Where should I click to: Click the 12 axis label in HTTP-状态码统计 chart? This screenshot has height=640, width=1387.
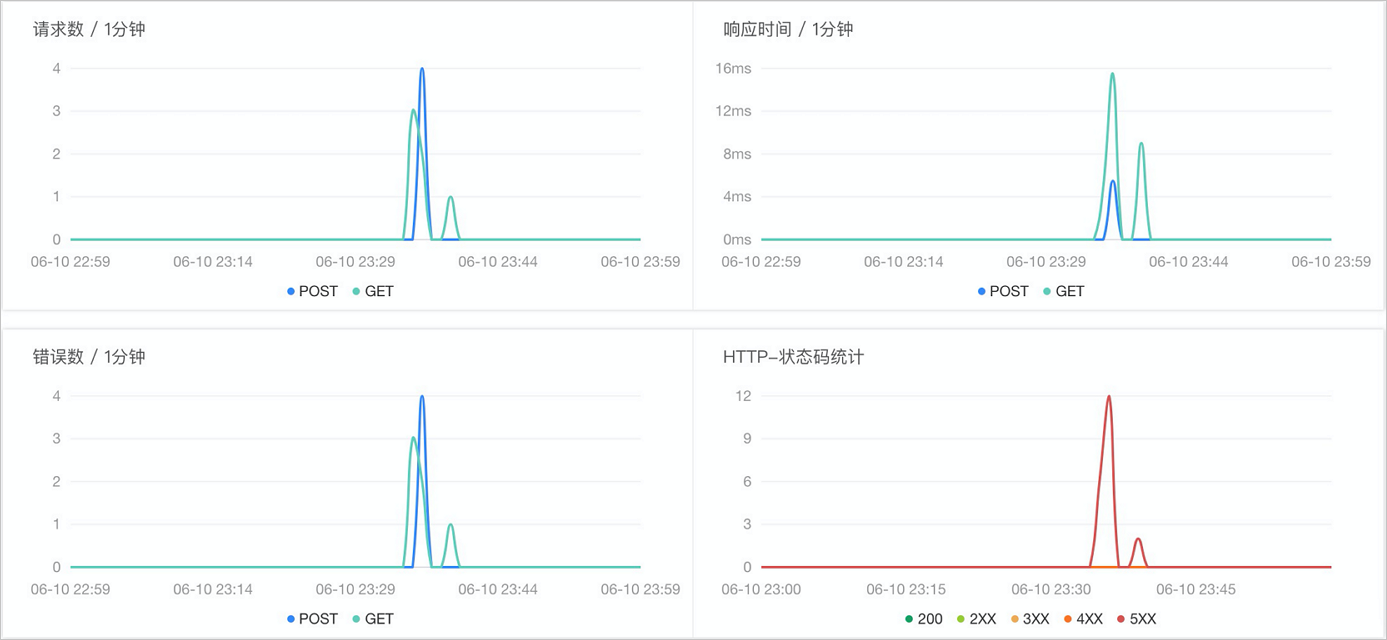743,397
